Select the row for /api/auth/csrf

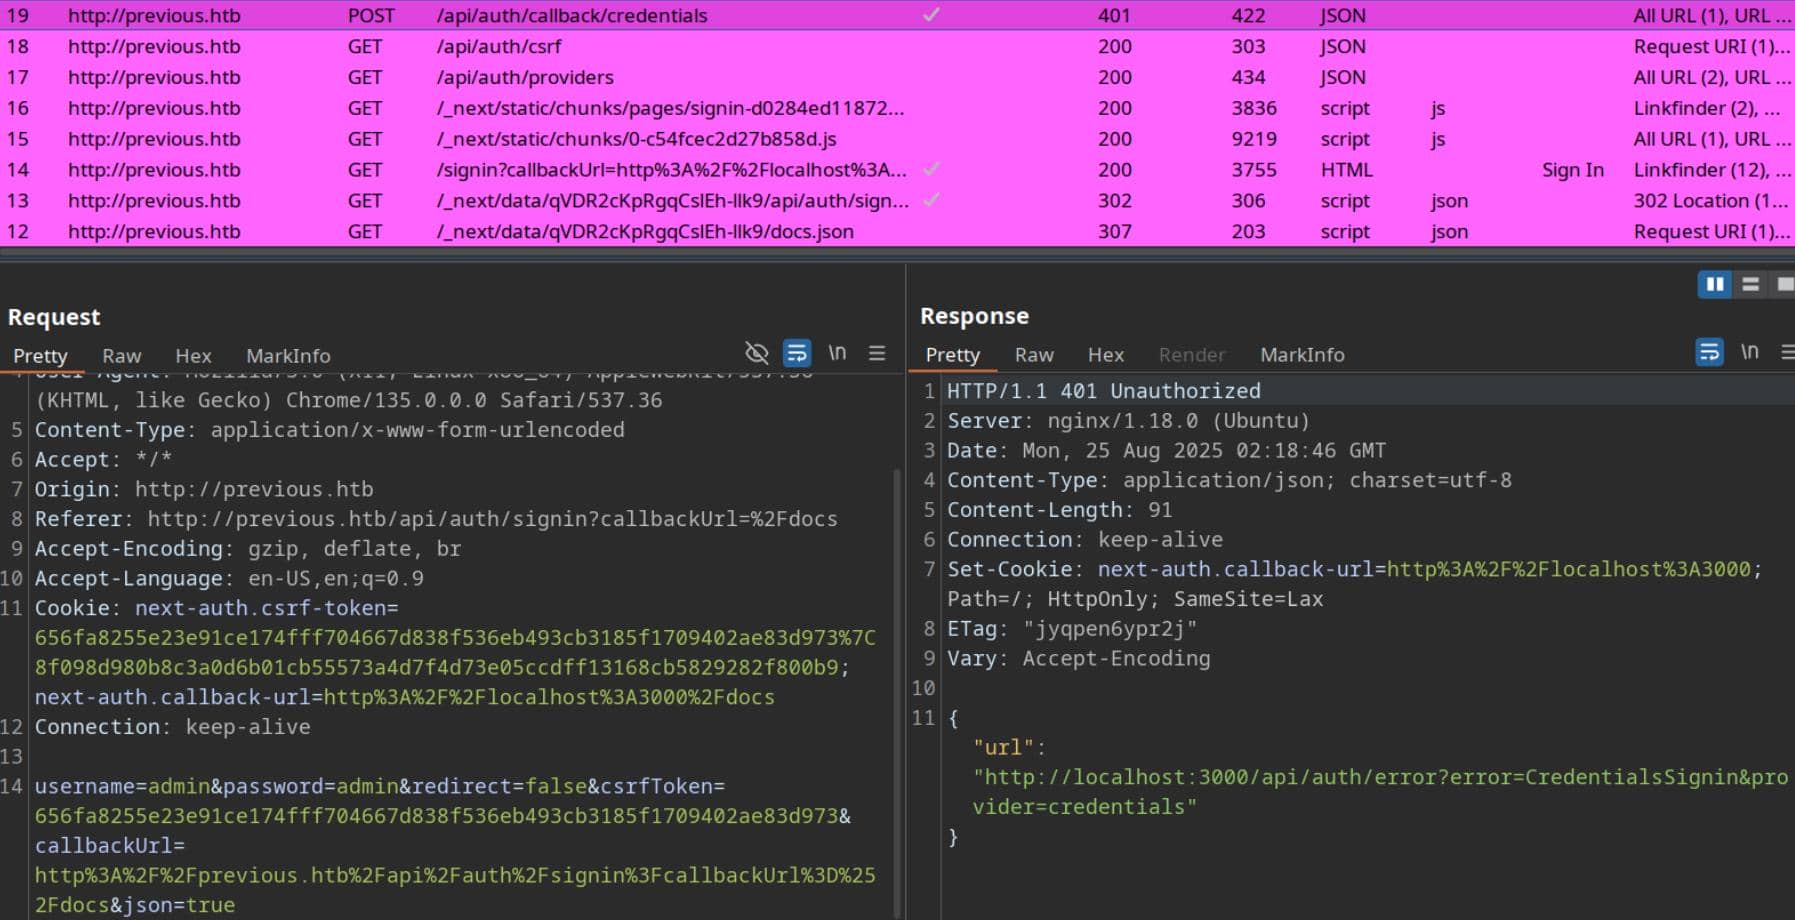pyautogui.click(x=897, y=47)
